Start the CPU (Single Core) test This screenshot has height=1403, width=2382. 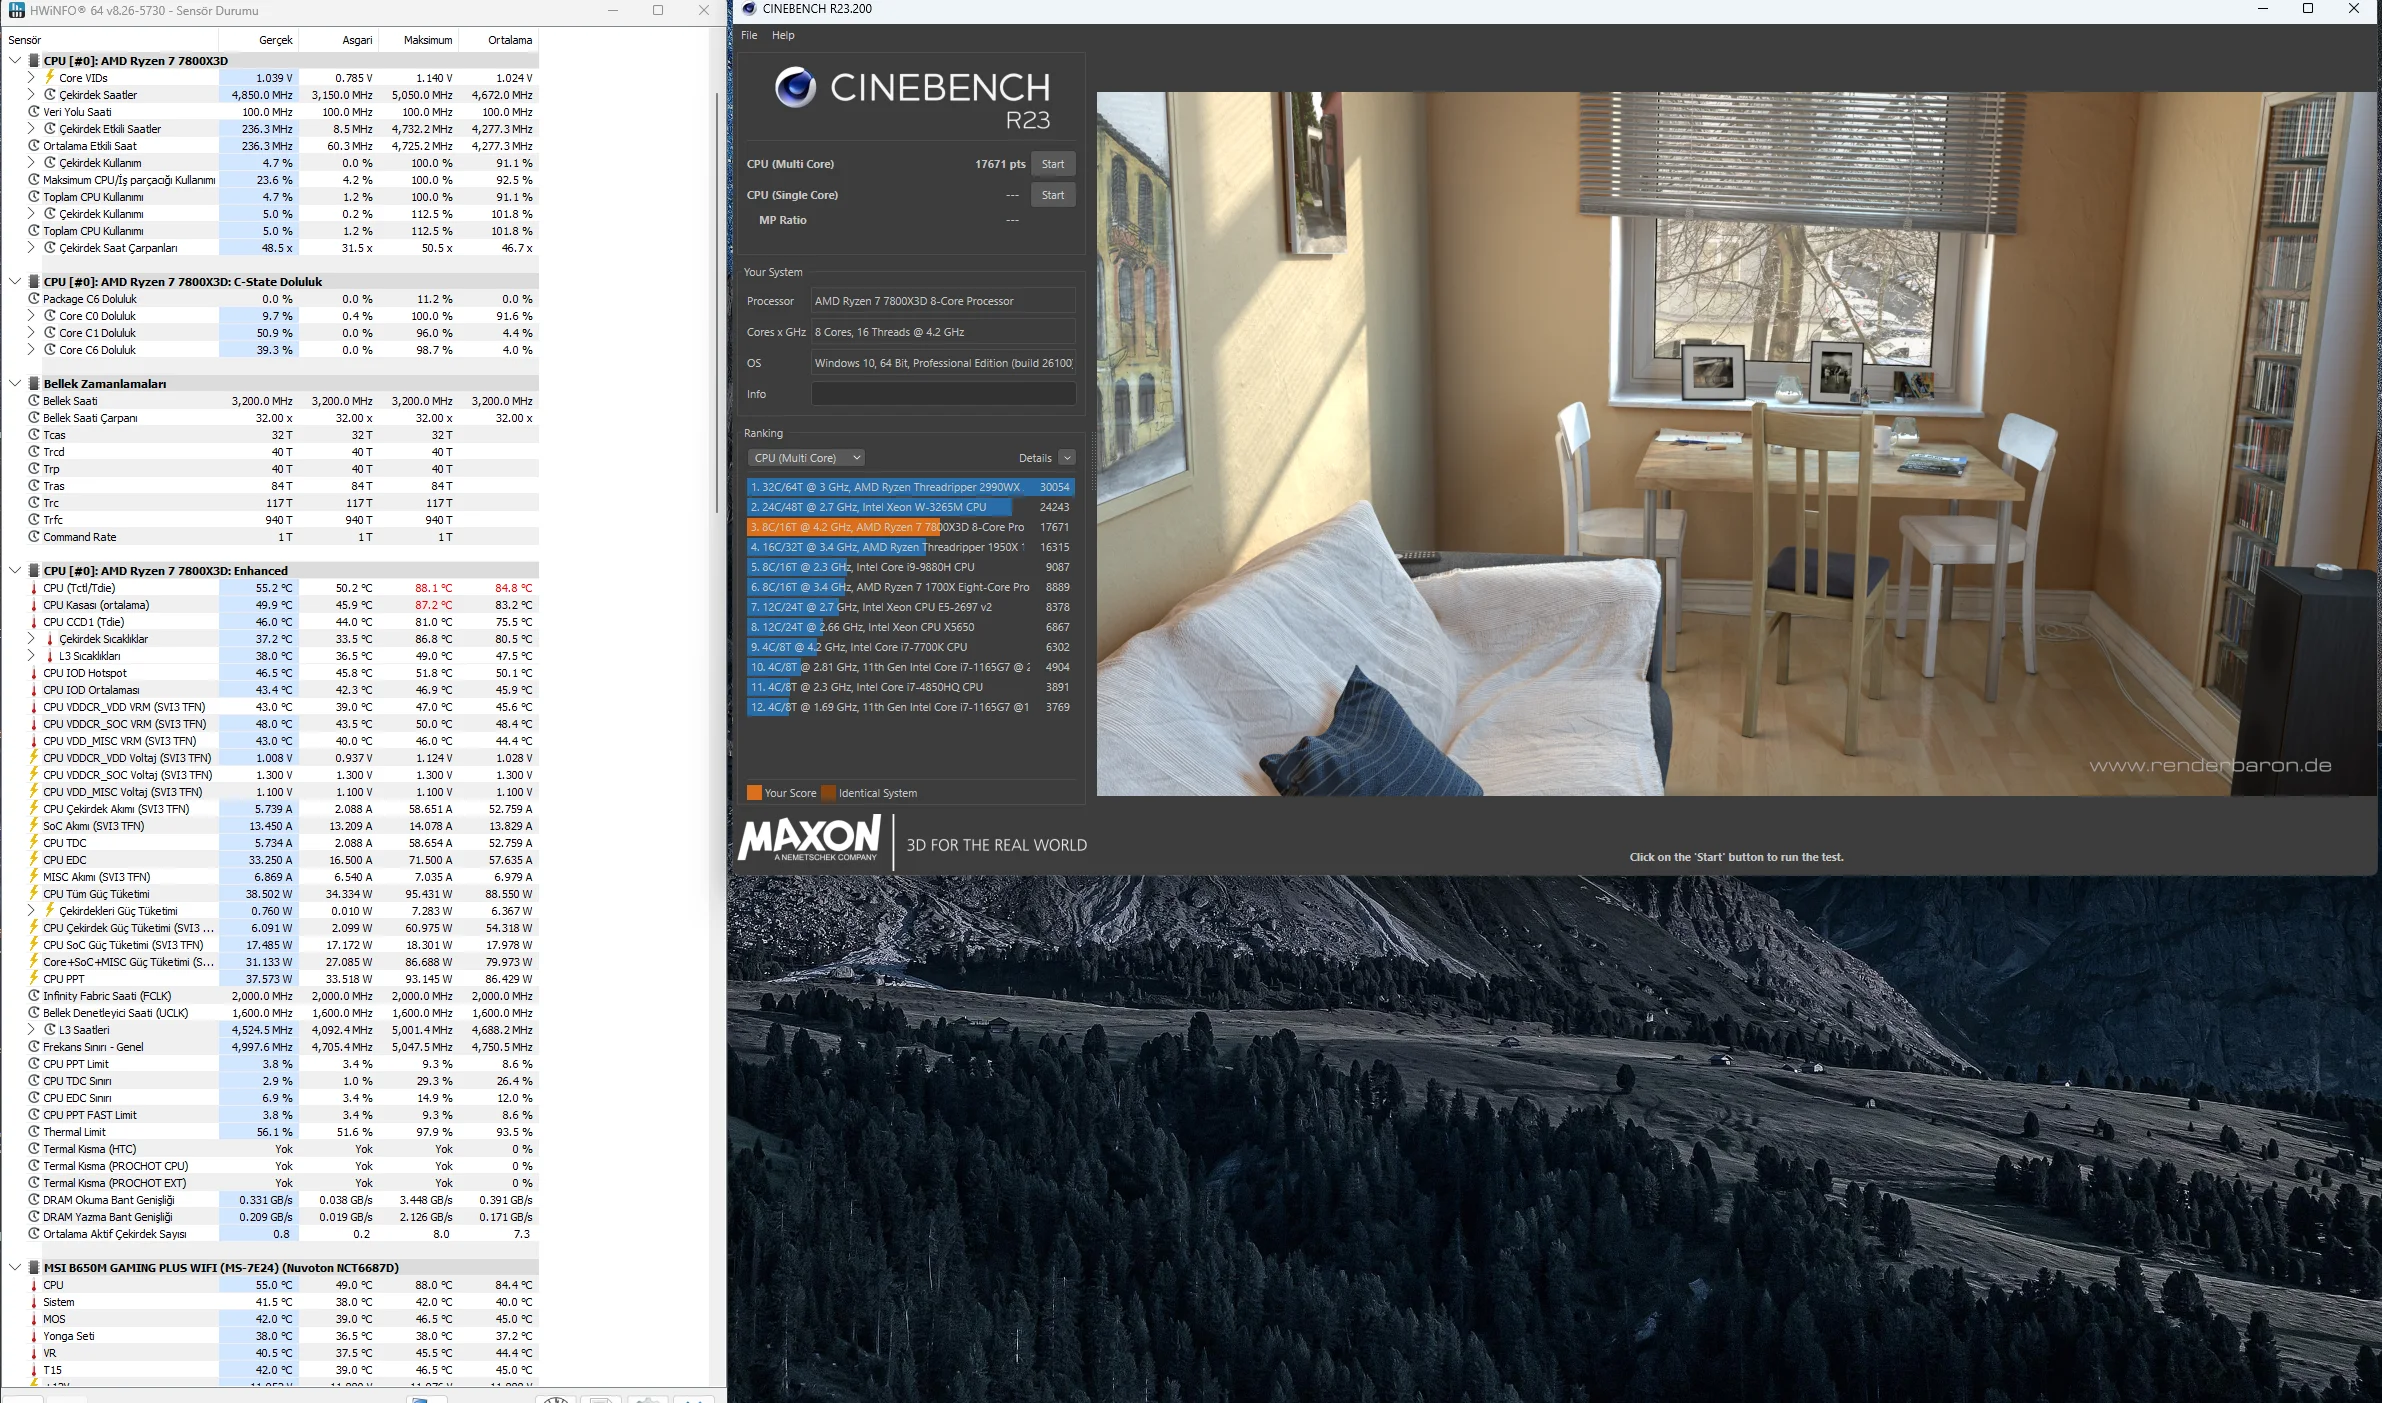click(x=1052, y=195)
